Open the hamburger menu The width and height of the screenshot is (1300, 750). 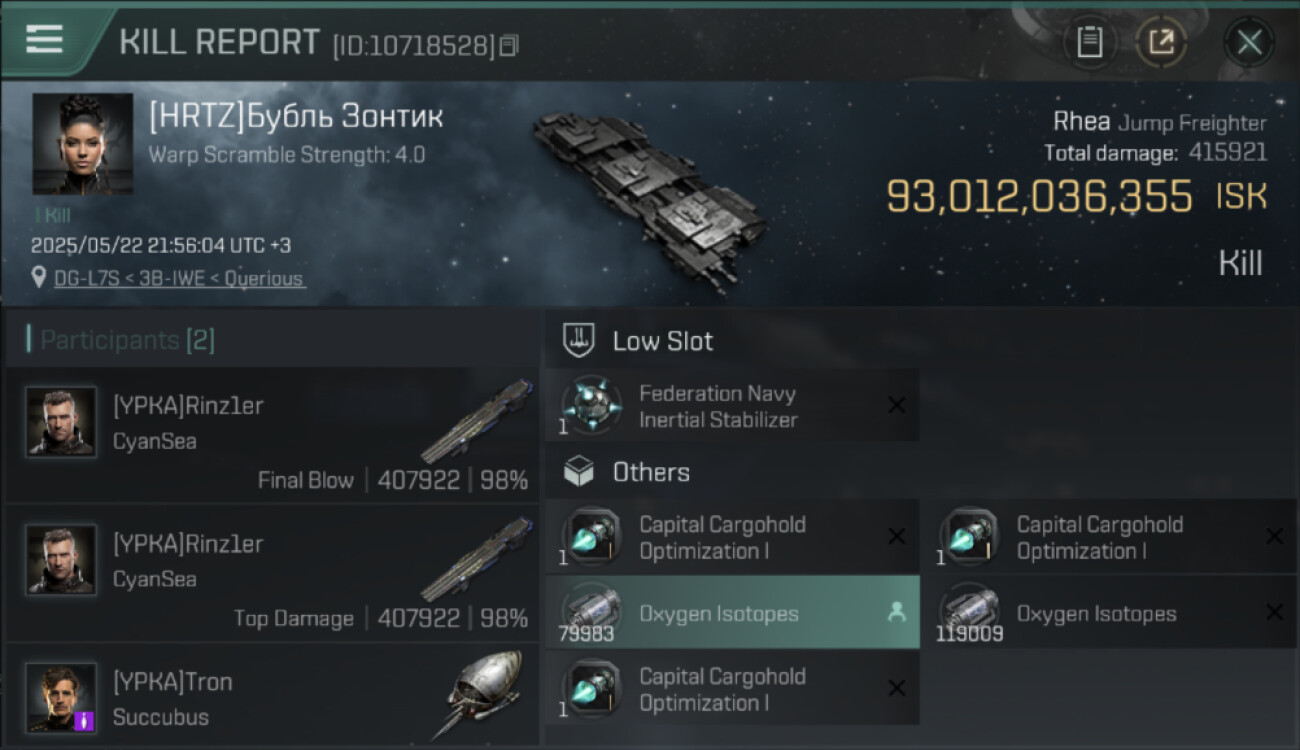pos(44,40)
